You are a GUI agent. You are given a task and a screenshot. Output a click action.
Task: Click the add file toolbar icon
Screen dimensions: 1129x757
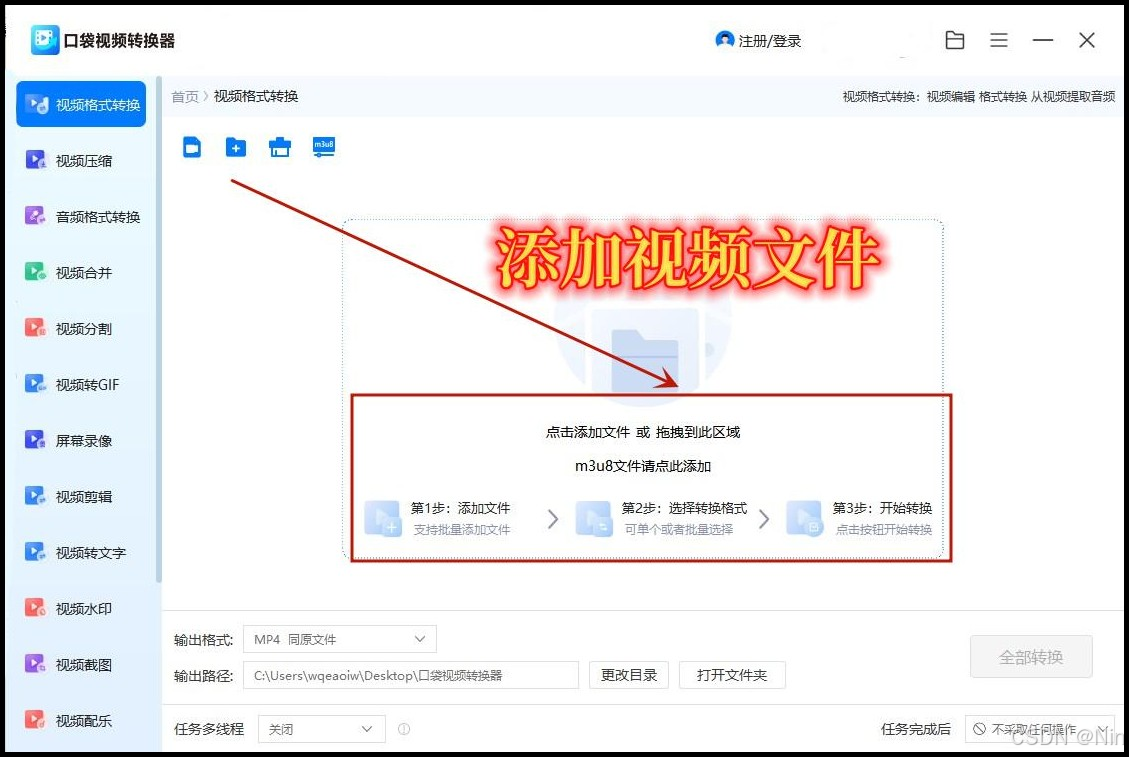pyautogui.click(x=192, y=147)
